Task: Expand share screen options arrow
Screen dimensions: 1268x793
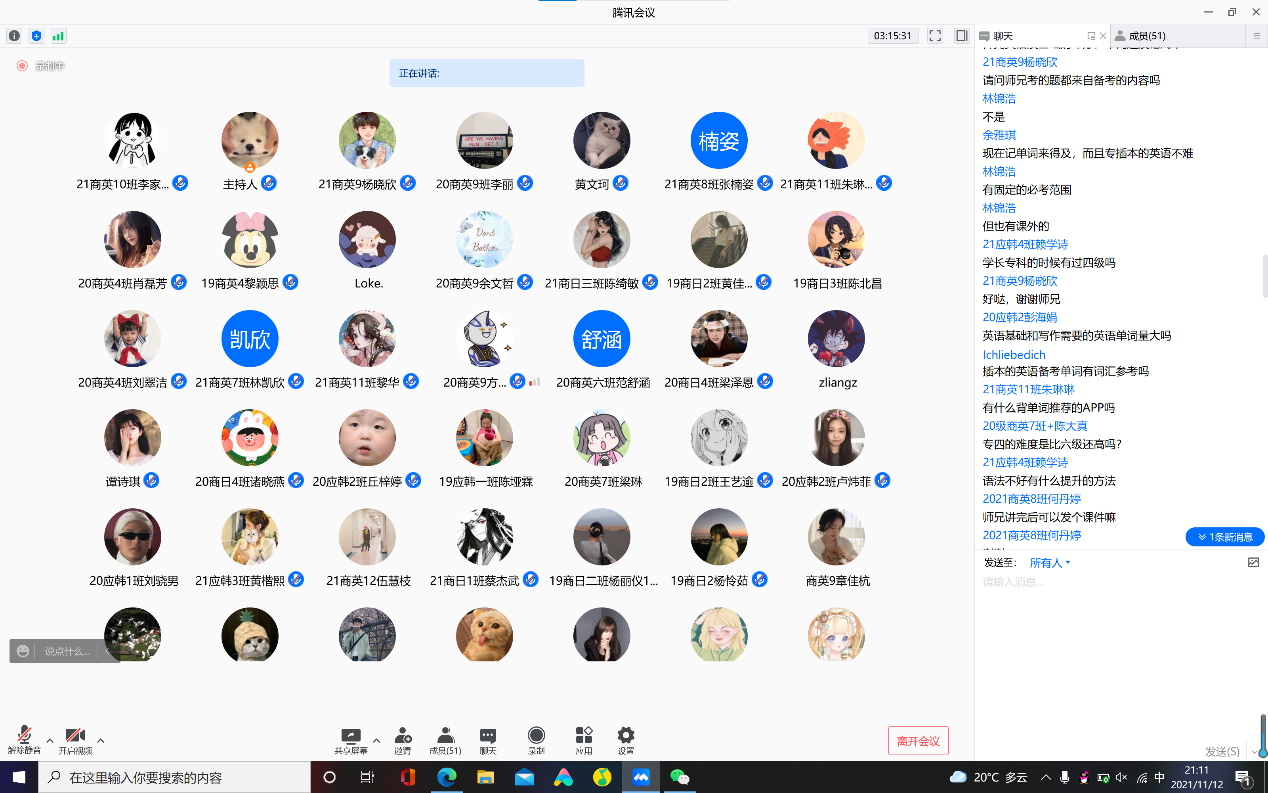Action: [376, 741]
